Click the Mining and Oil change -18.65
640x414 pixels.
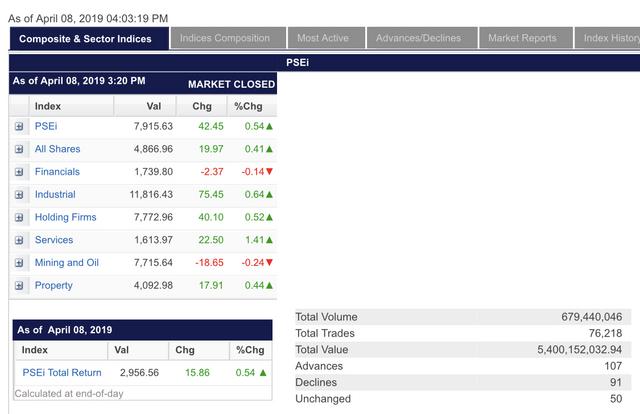coord(209,263)
